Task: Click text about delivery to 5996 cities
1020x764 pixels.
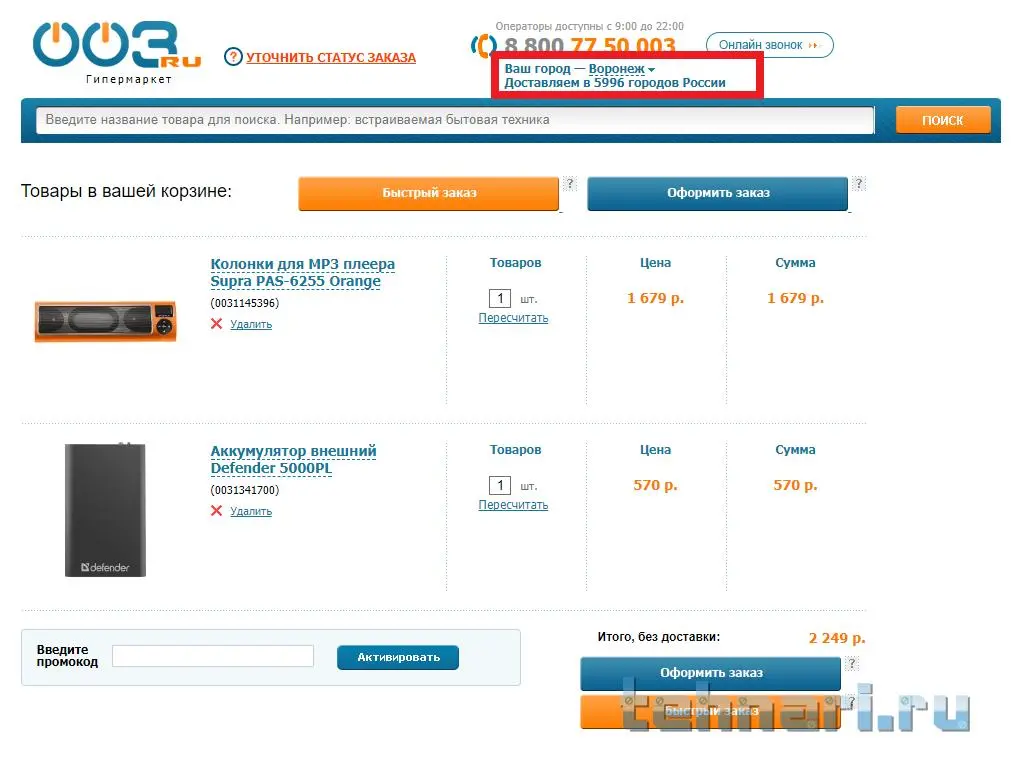Action: [x=615, y=83]
